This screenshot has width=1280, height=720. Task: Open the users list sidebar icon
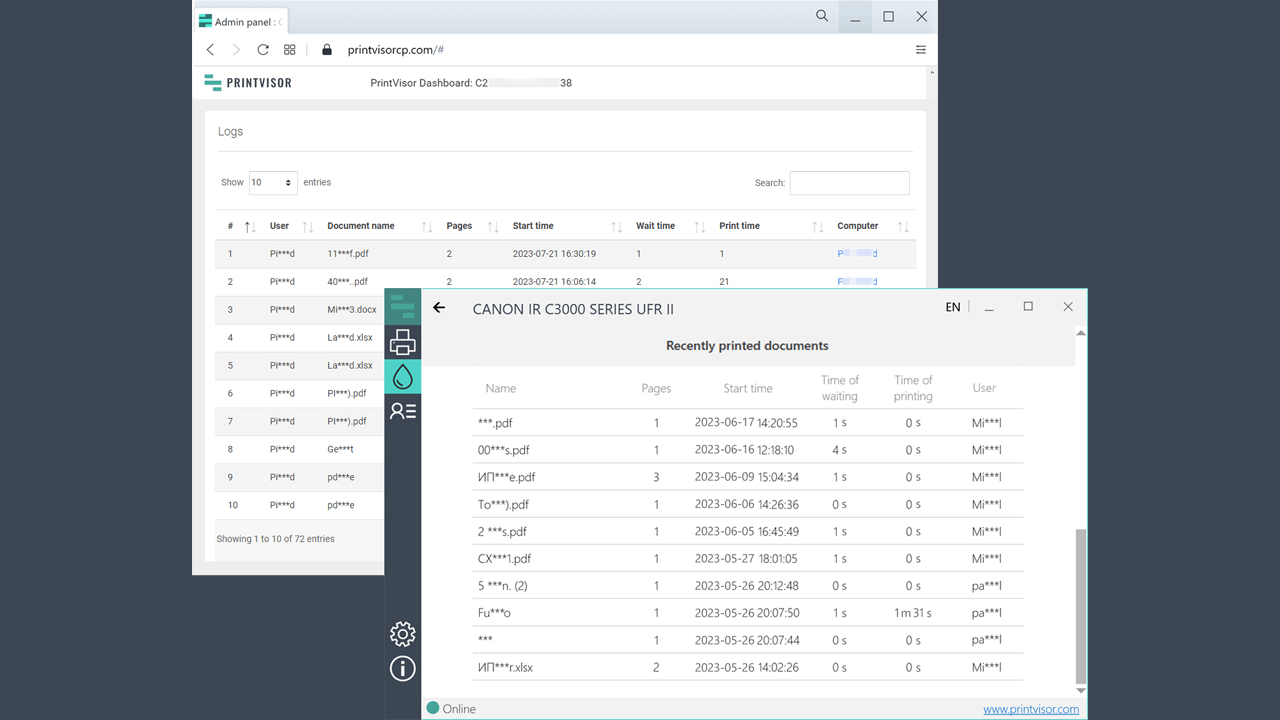pyautogui.click(x=403, y=411)
